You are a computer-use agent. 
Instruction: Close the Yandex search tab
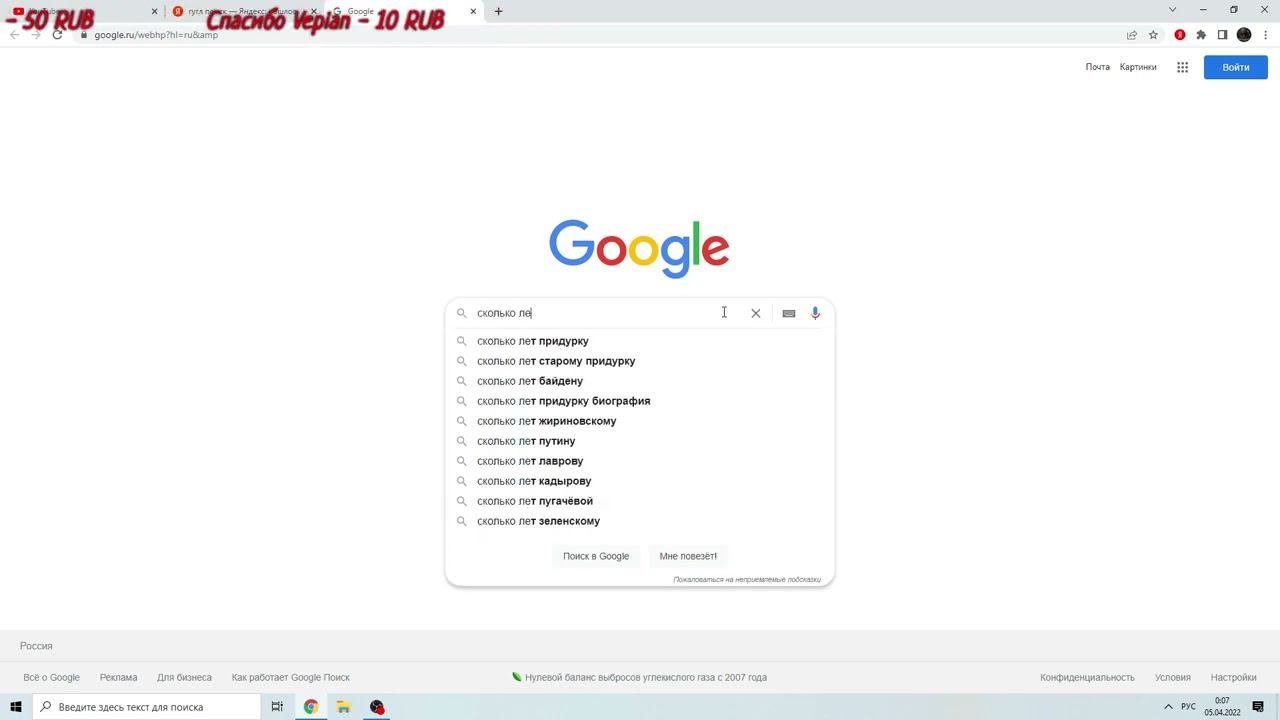[314, 11]
